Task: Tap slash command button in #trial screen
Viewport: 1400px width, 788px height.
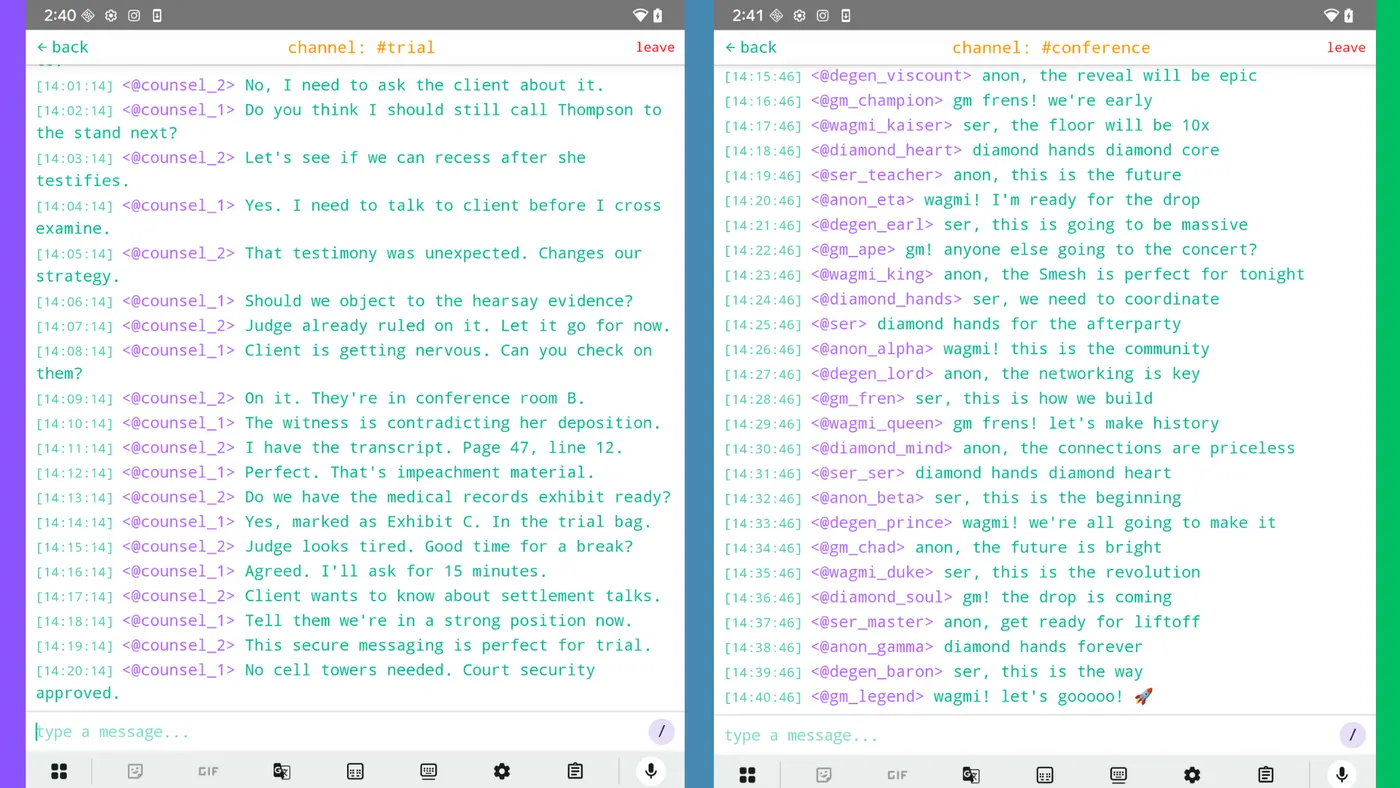Action: (661, 732)
